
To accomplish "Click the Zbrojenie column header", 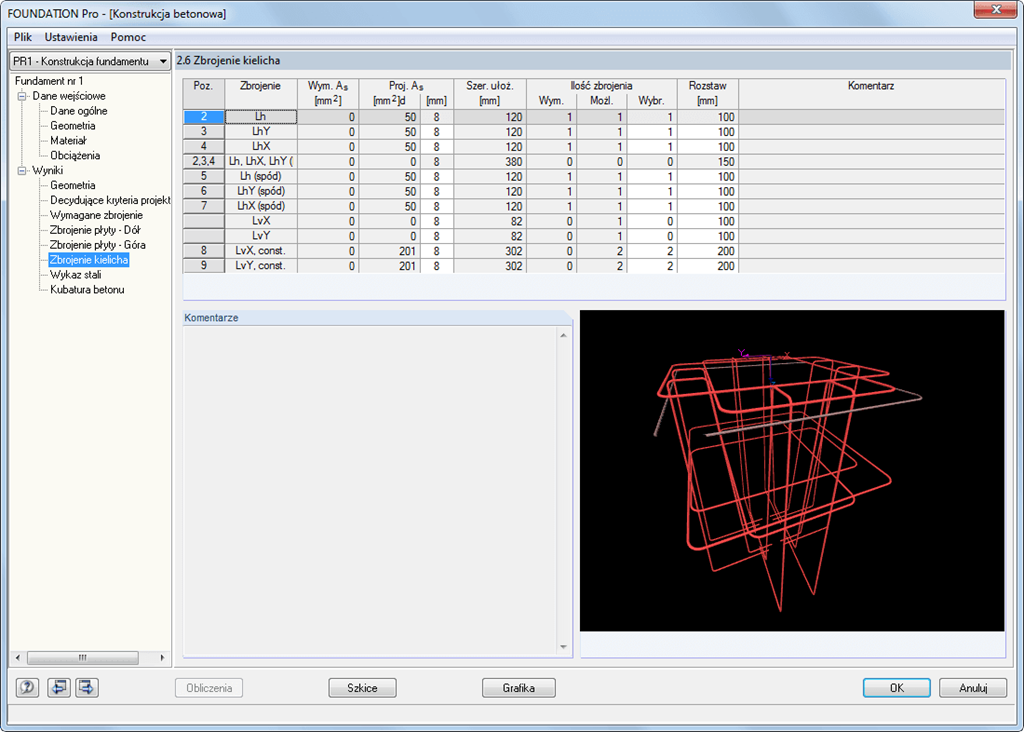I will pos(261,93).
